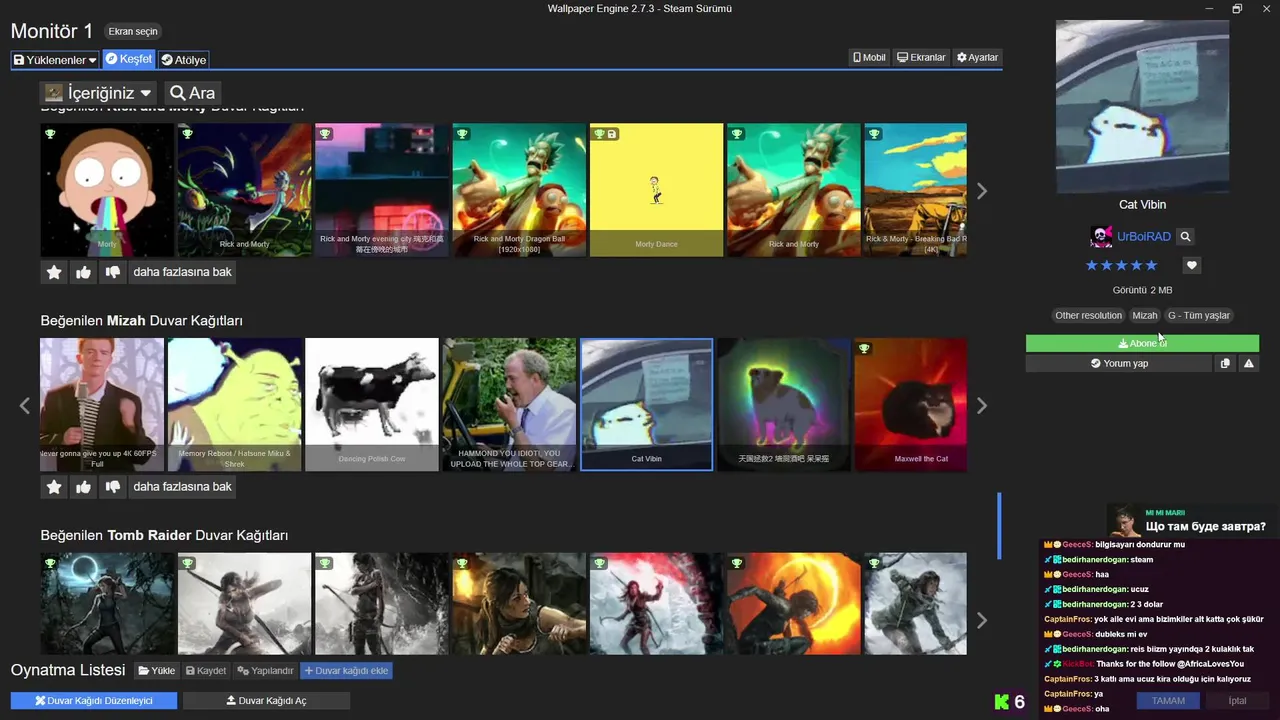Image resolution: width=1280 pixels, height=720 pixels.
Task: Open author UrBoiRAD profile link
Action: point(1143,237)
